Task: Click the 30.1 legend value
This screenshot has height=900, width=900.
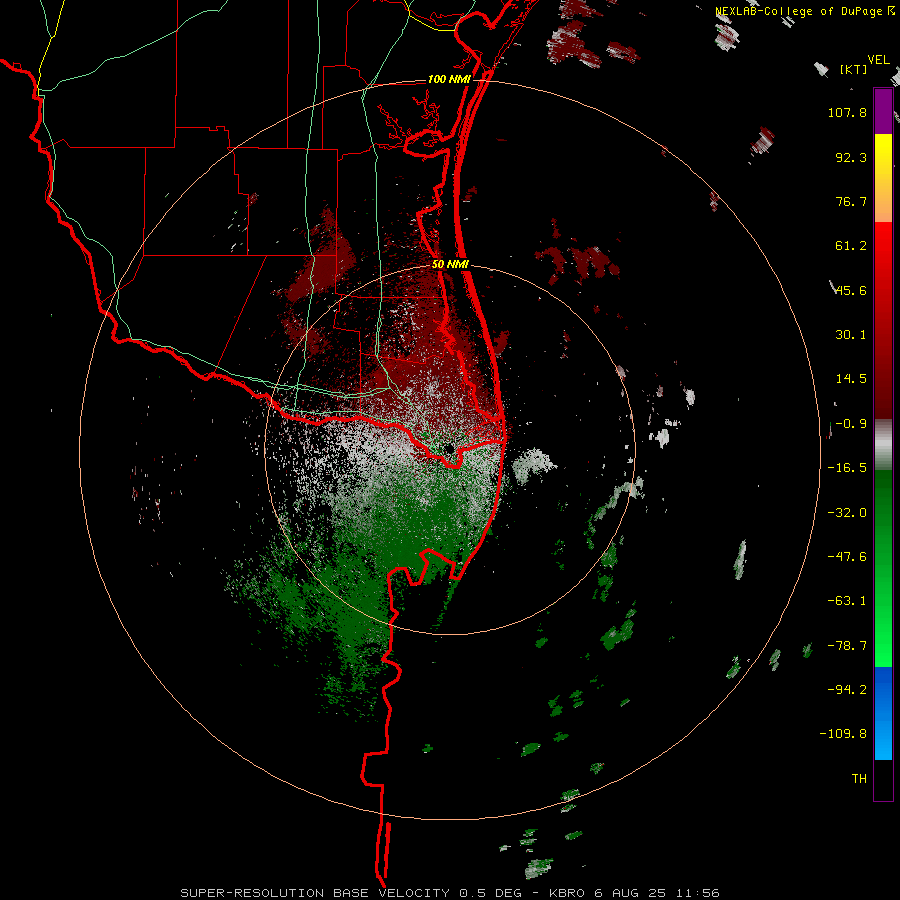Action: point(851,335)
